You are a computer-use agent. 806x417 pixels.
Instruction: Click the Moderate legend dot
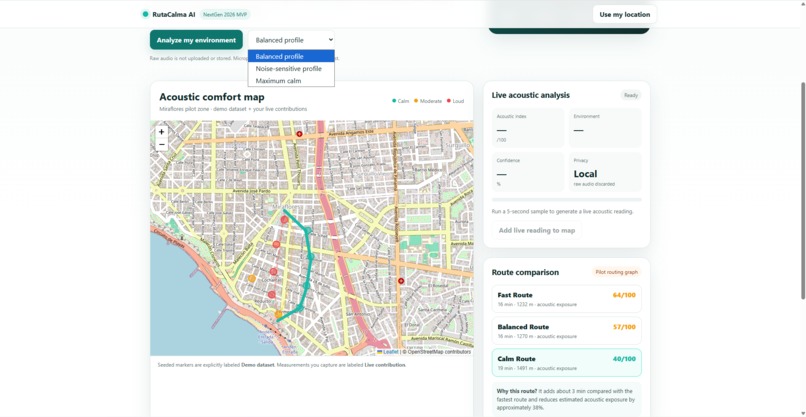416,101
